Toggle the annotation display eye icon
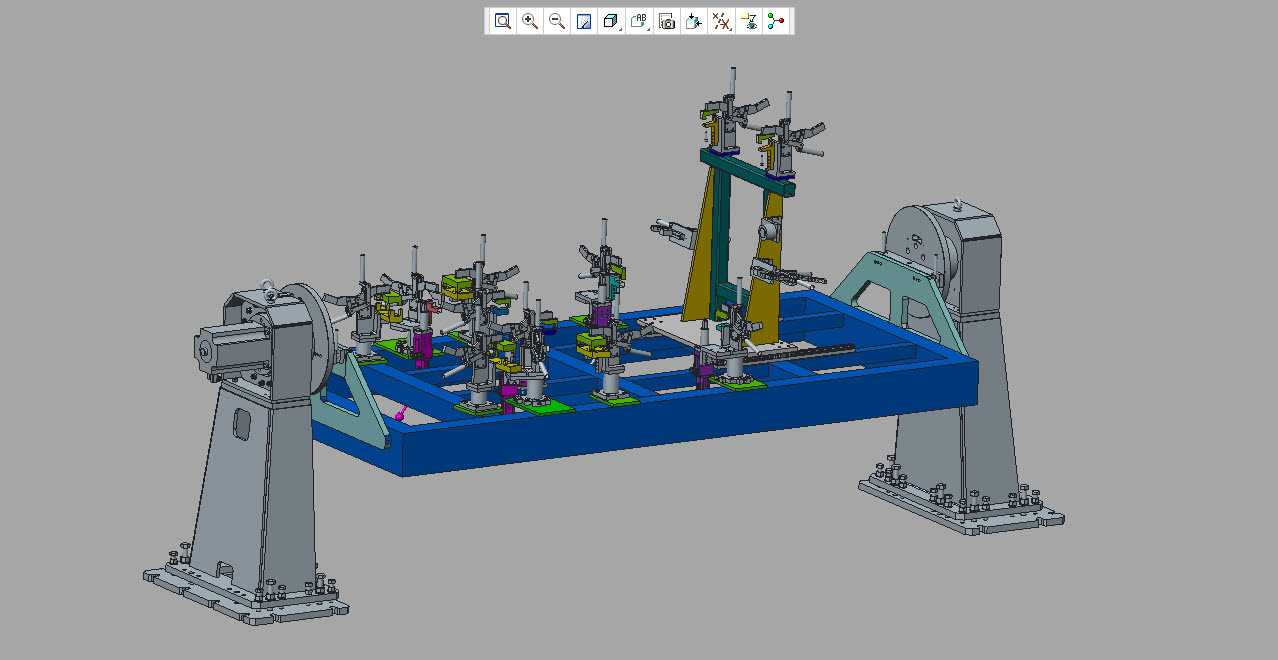The width and height of the screenshot is (1278, 660). pos(749,21)
